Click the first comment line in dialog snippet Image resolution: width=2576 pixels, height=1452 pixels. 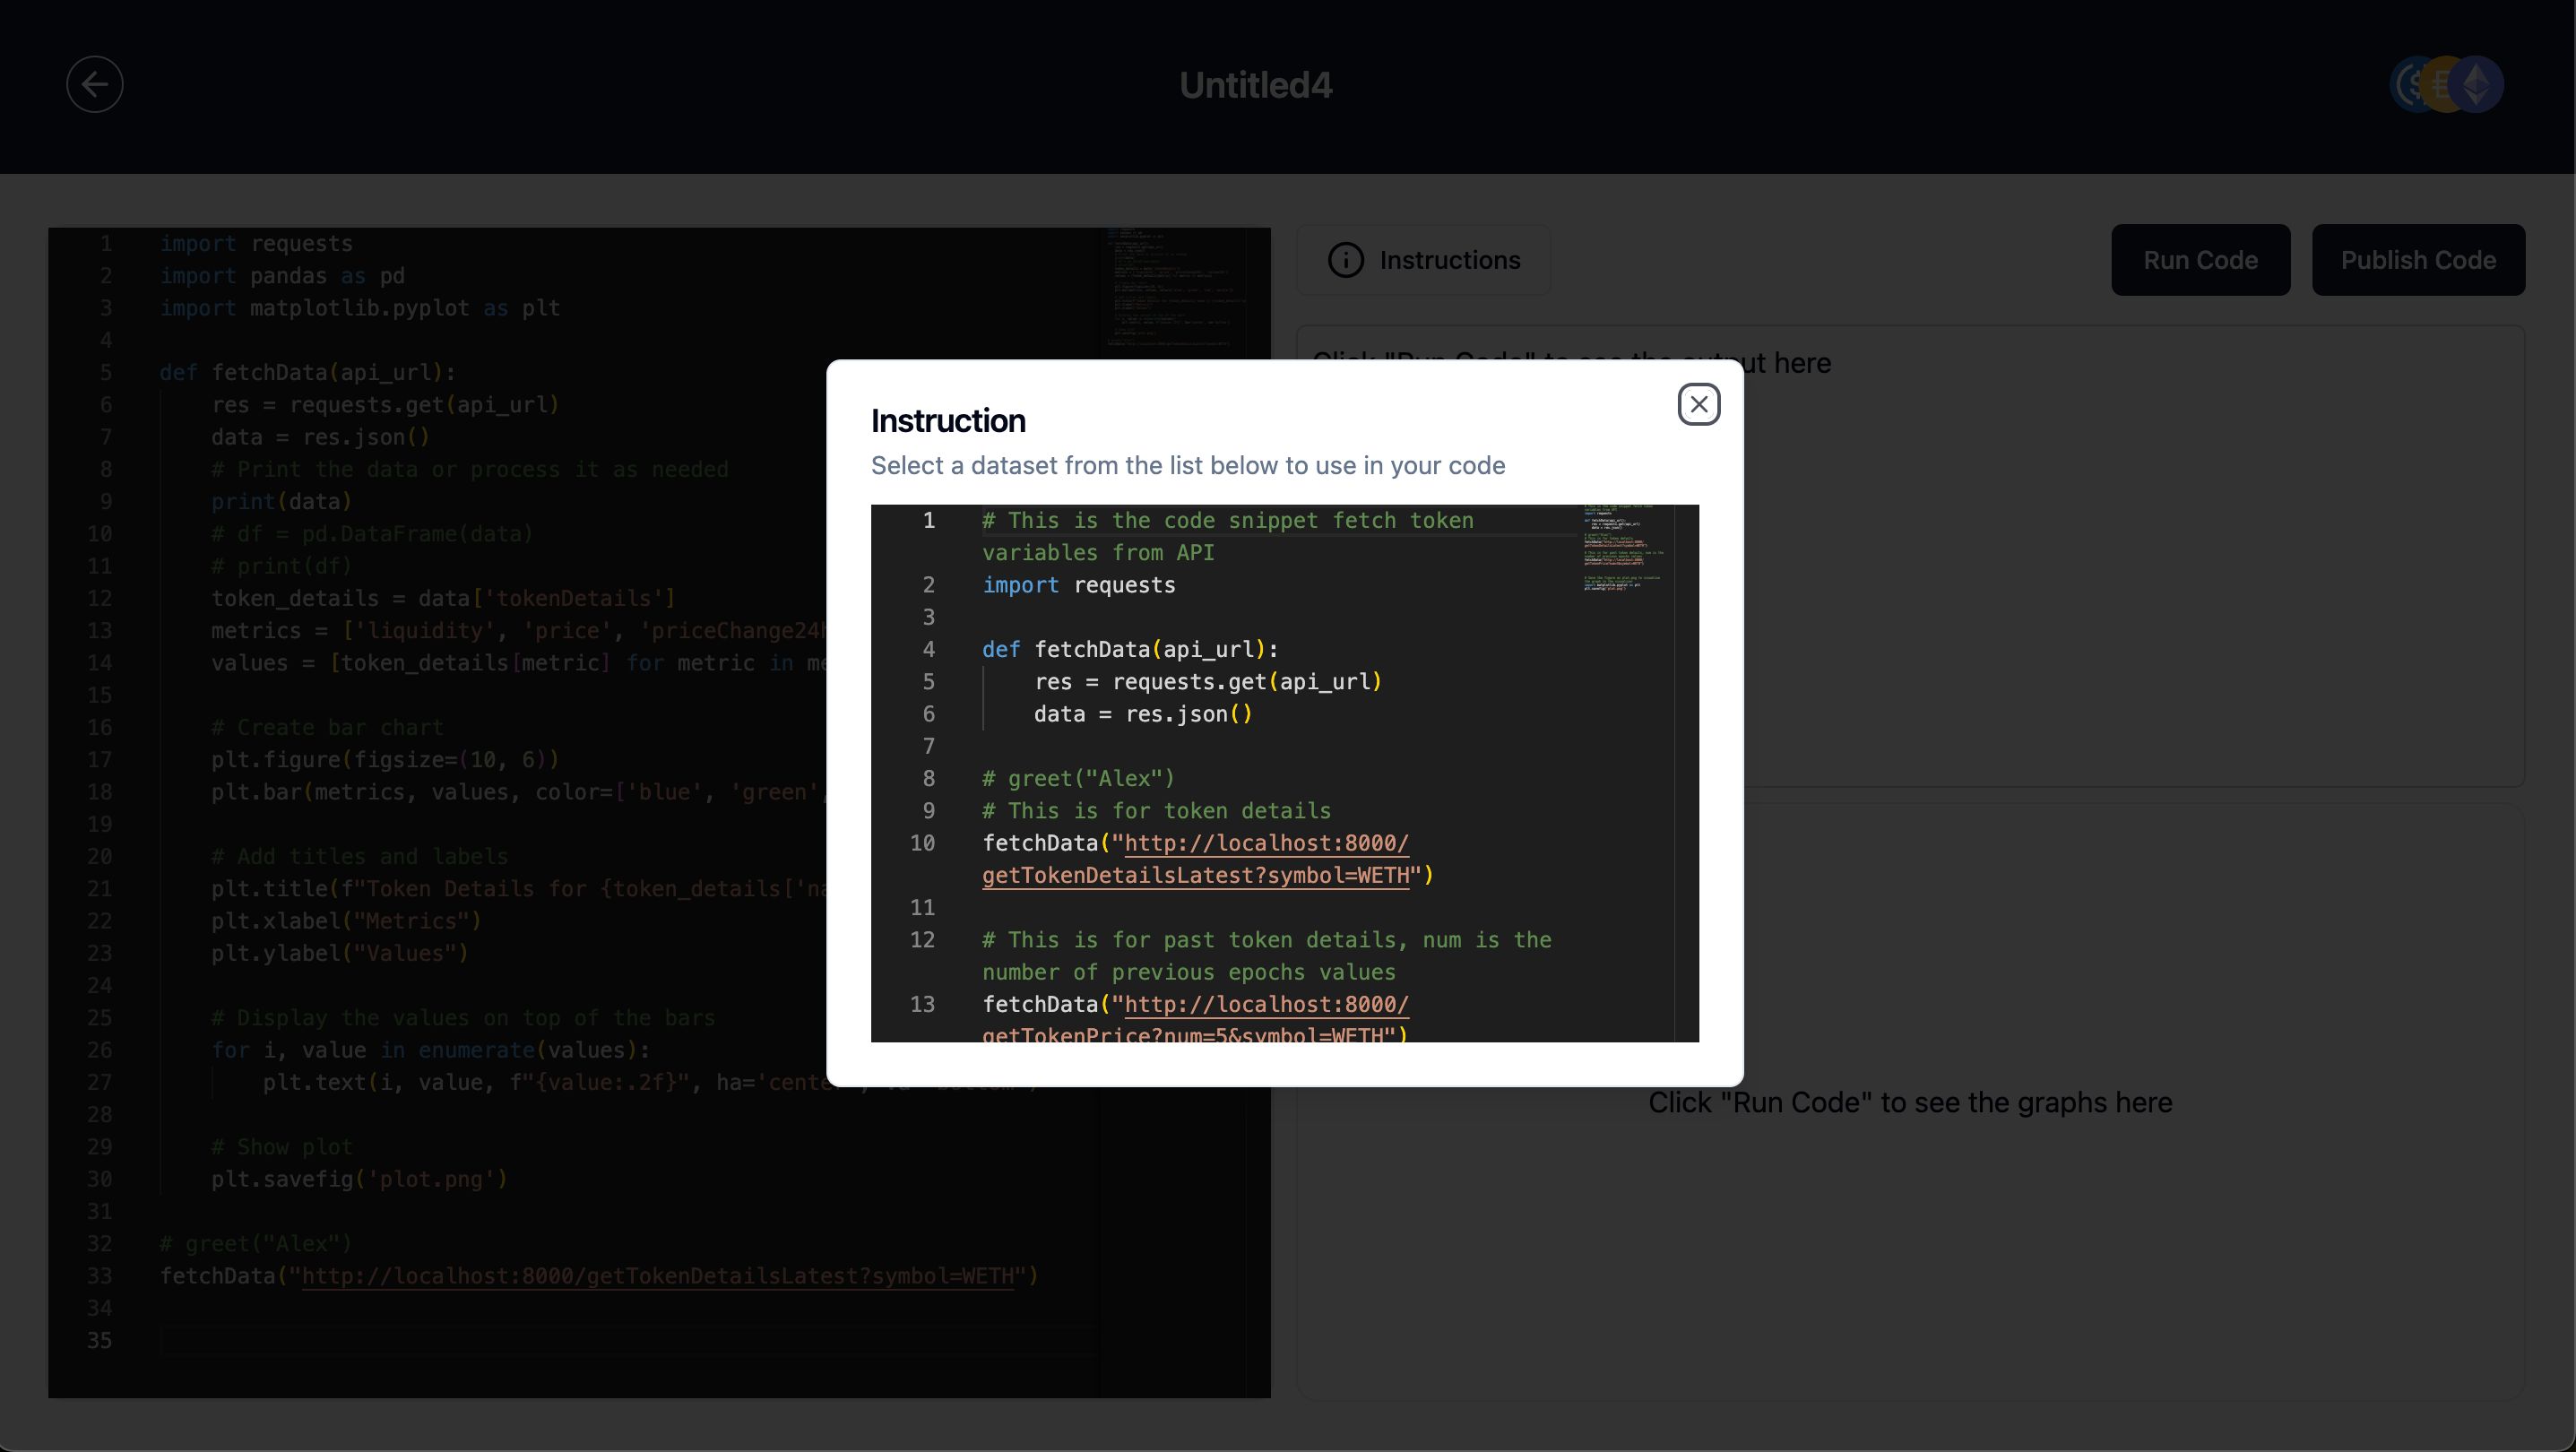(x=1227, y=536)
